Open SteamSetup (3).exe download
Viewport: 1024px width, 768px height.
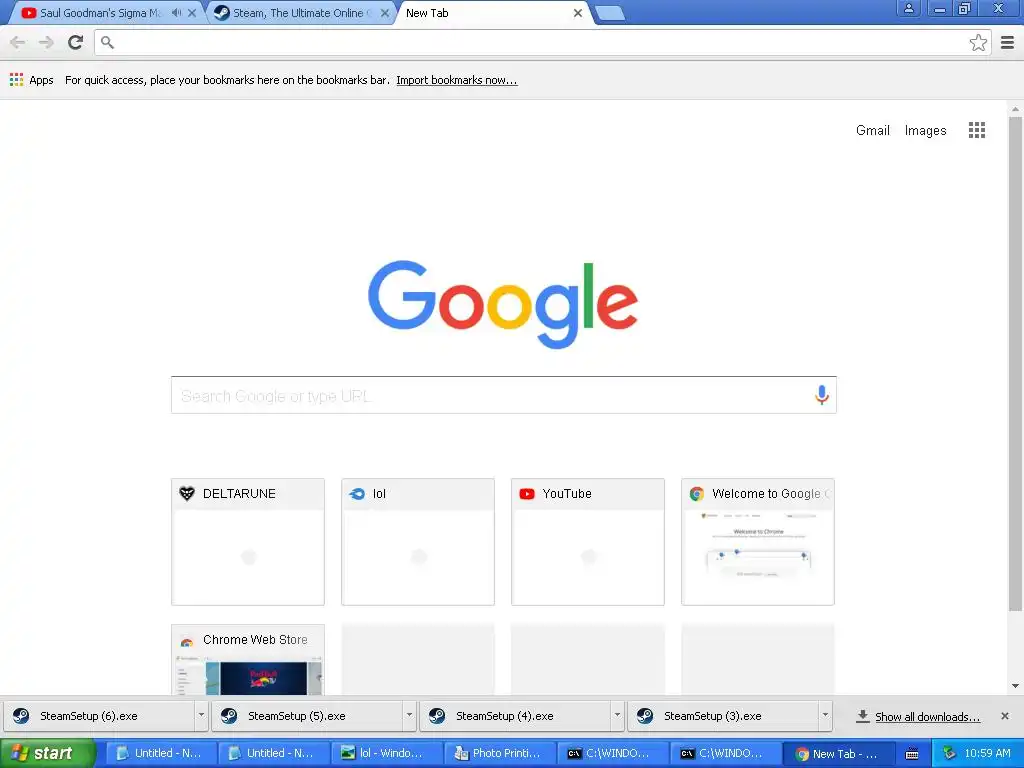tap(723, 716)
